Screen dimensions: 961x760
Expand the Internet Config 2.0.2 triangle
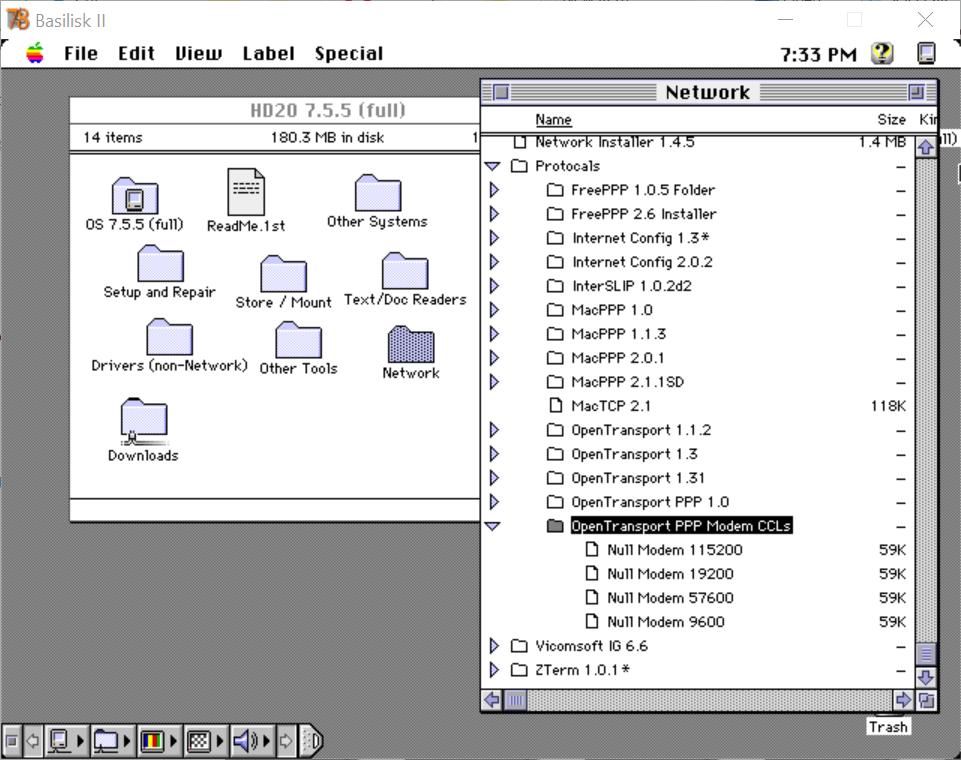click(494, 262)
